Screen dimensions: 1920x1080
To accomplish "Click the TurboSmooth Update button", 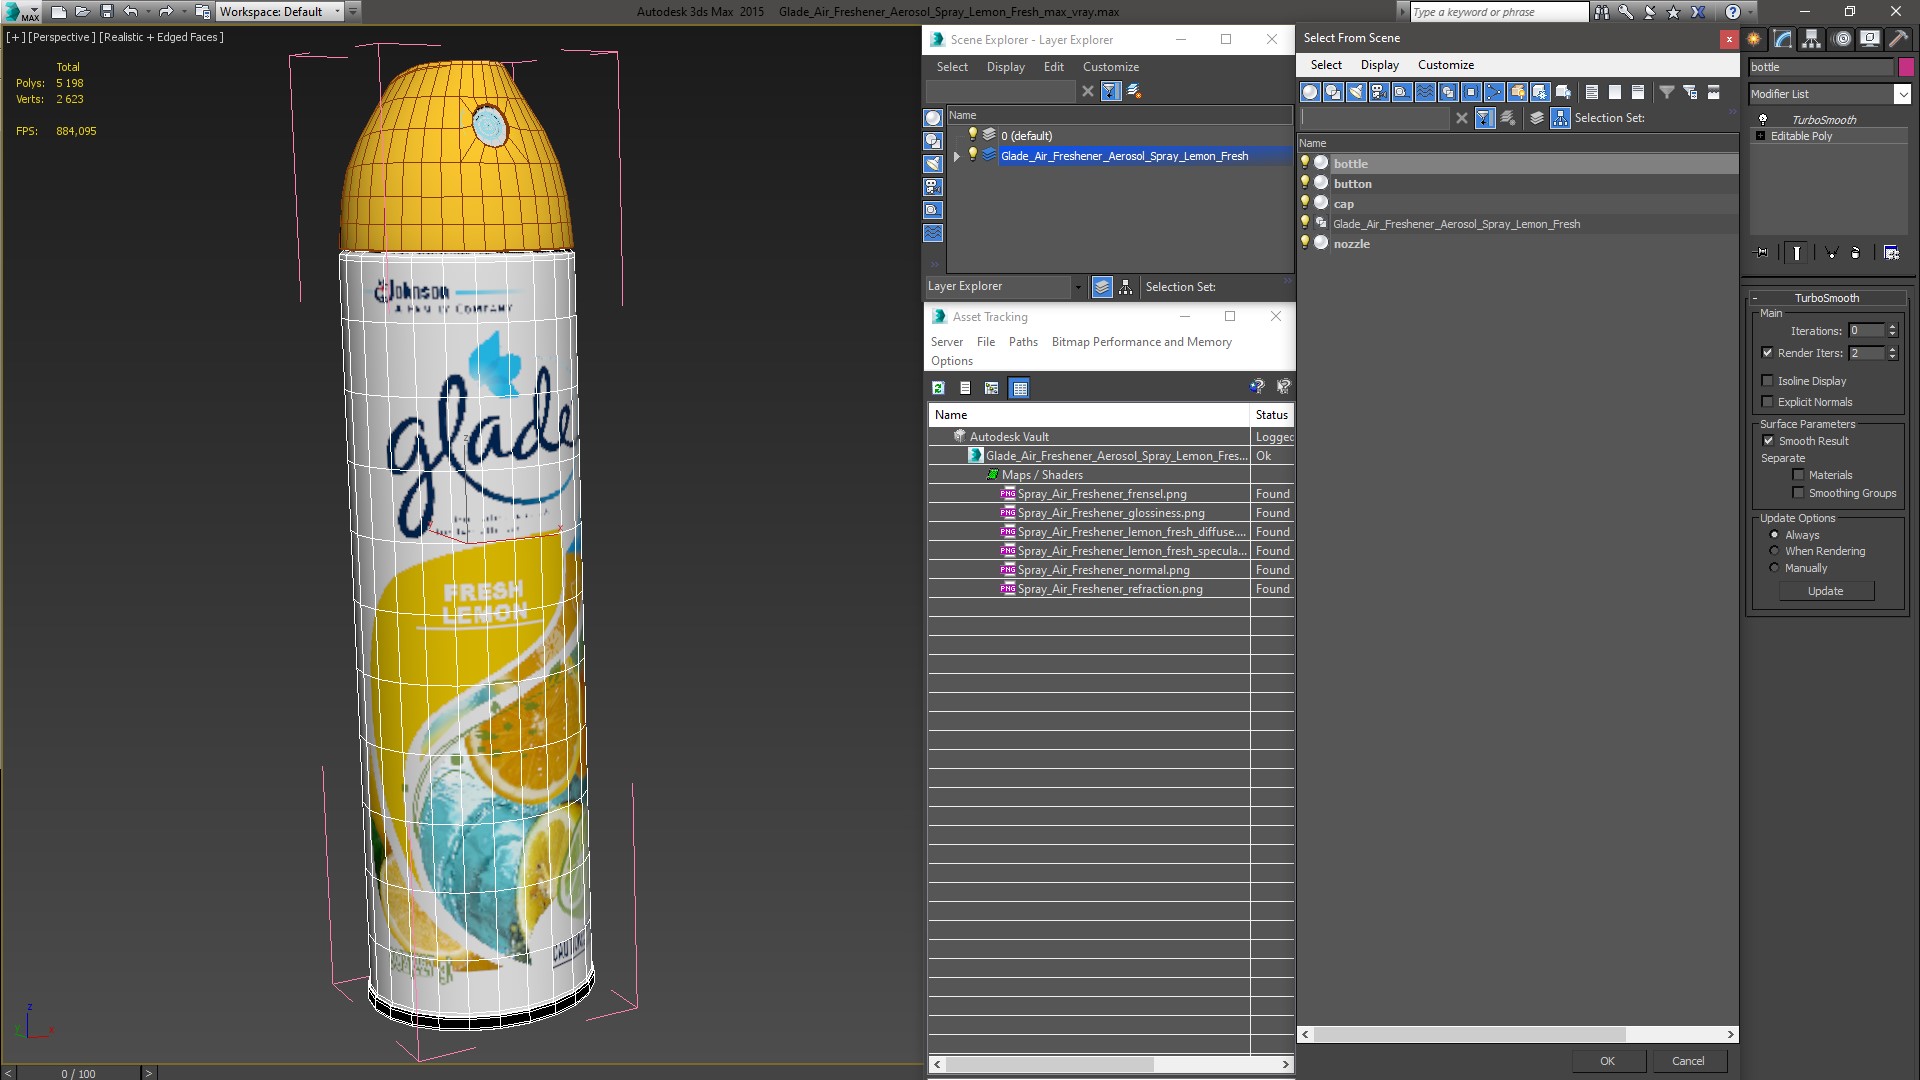I will pos(1826,591).
